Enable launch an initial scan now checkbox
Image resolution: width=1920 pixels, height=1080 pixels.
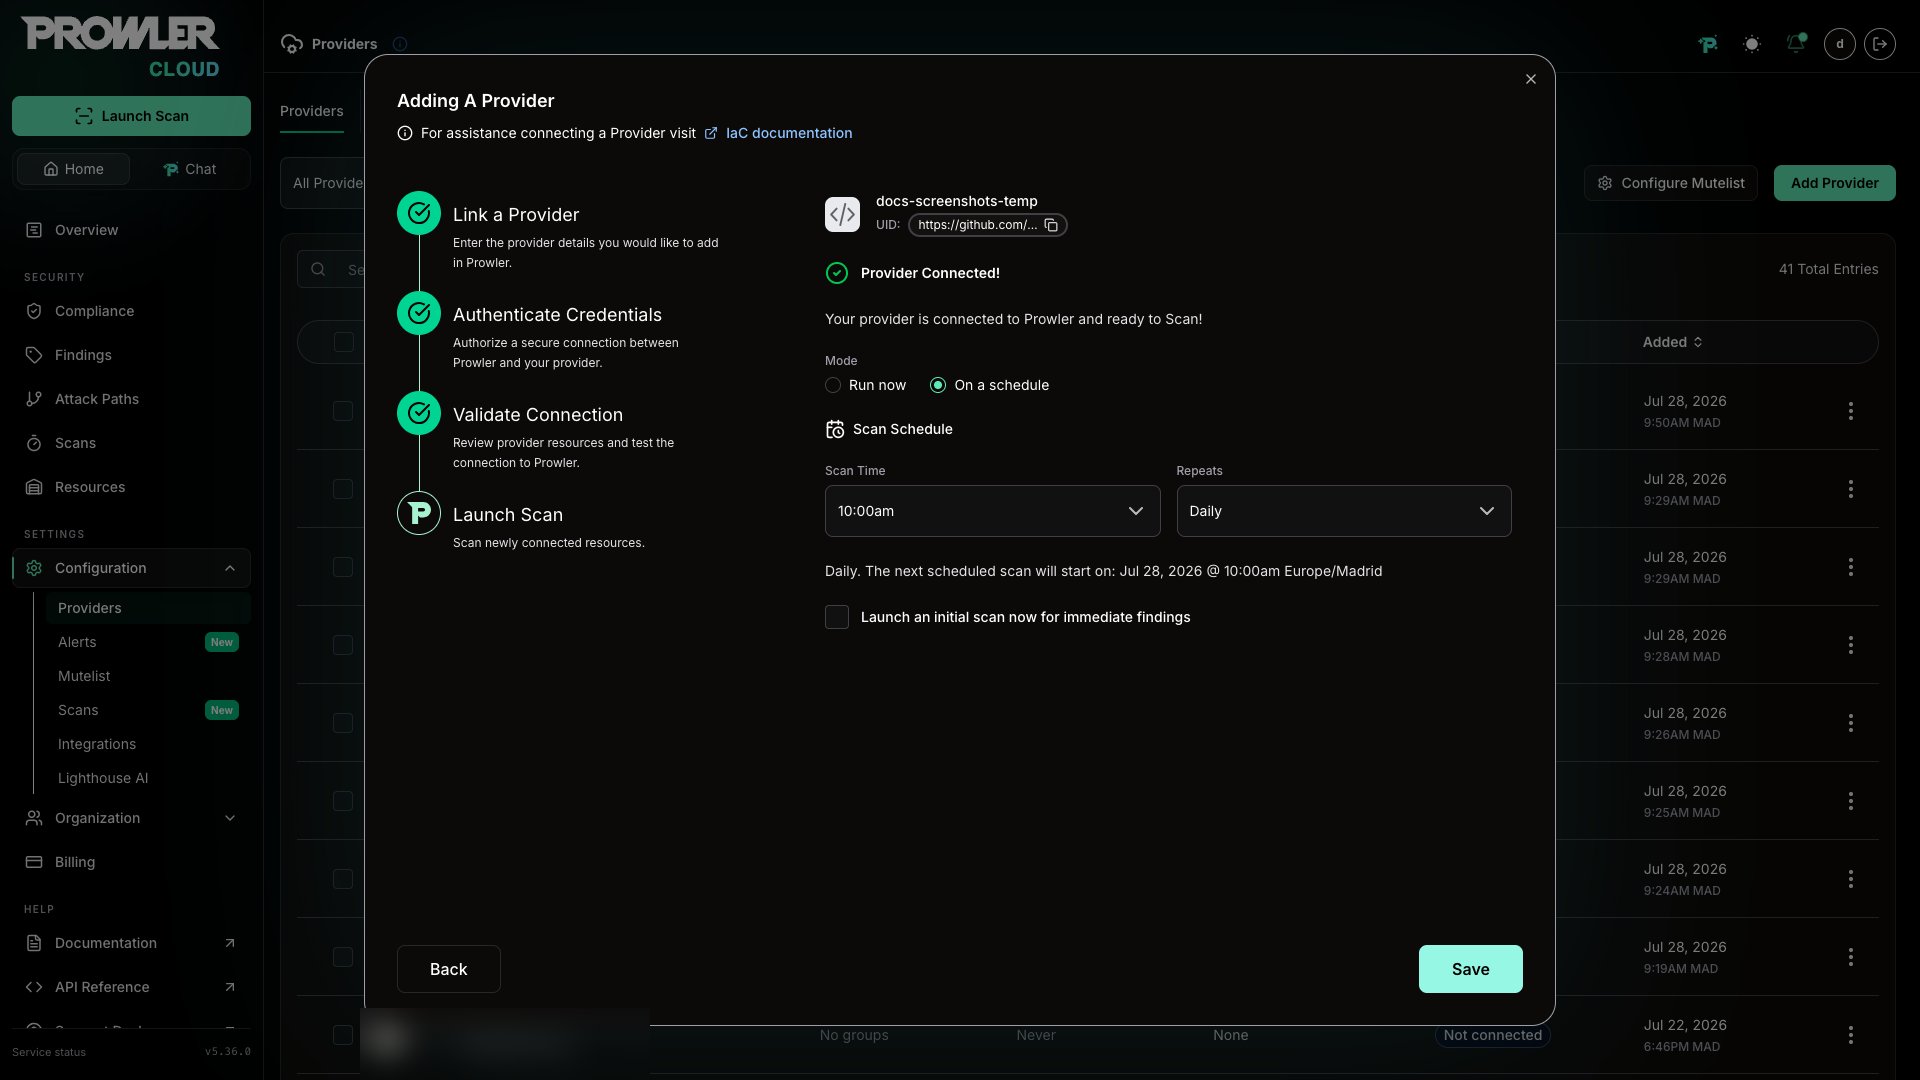837,617
